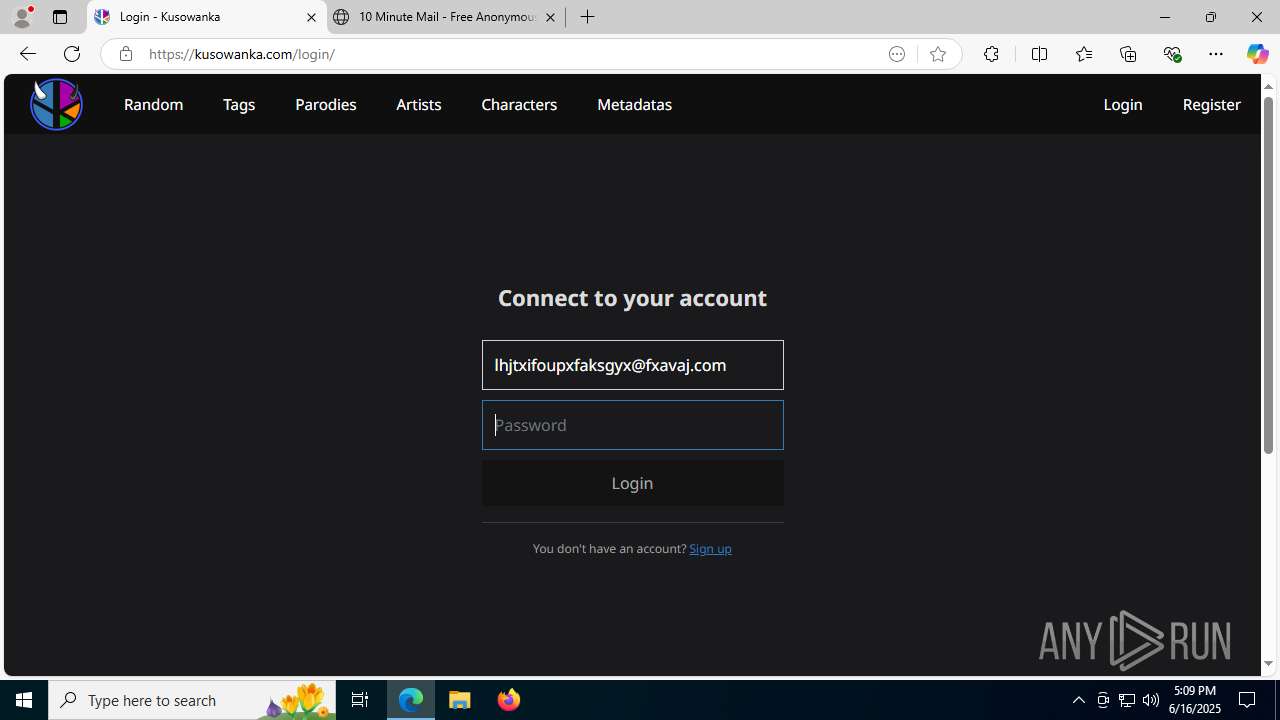Screen dimensions: 1280x720
Task: Click the Kusowanka logo icon
Action: (x=56, y=104)
